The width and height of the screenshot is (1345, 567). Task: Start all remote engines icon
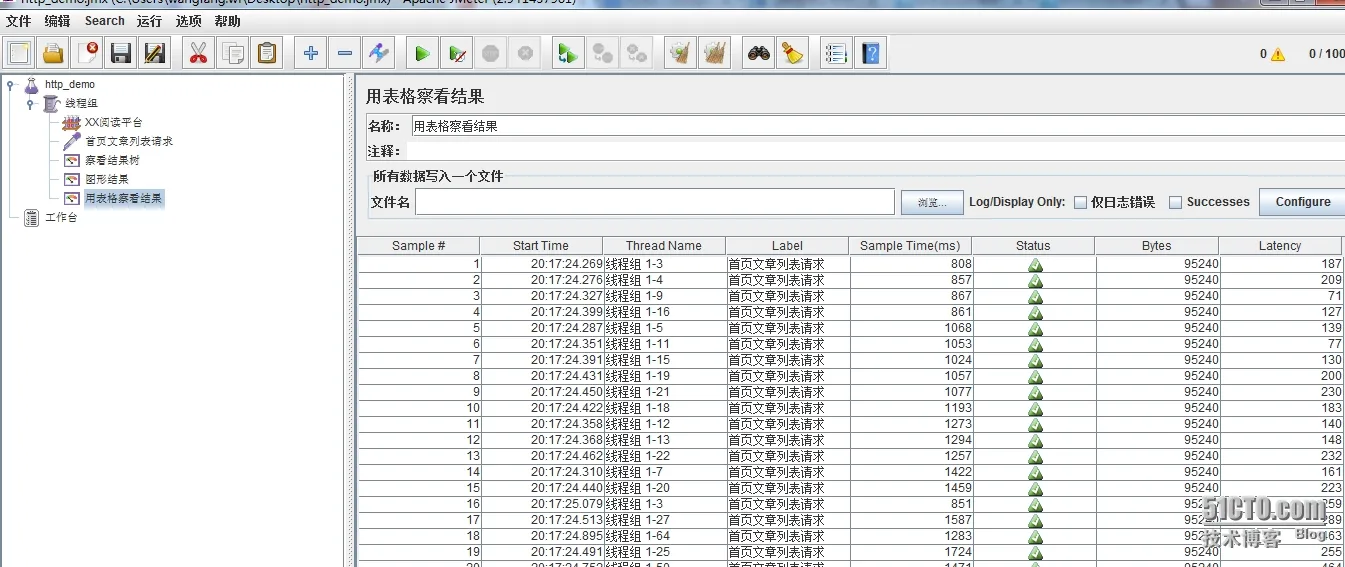click(569, 53)
